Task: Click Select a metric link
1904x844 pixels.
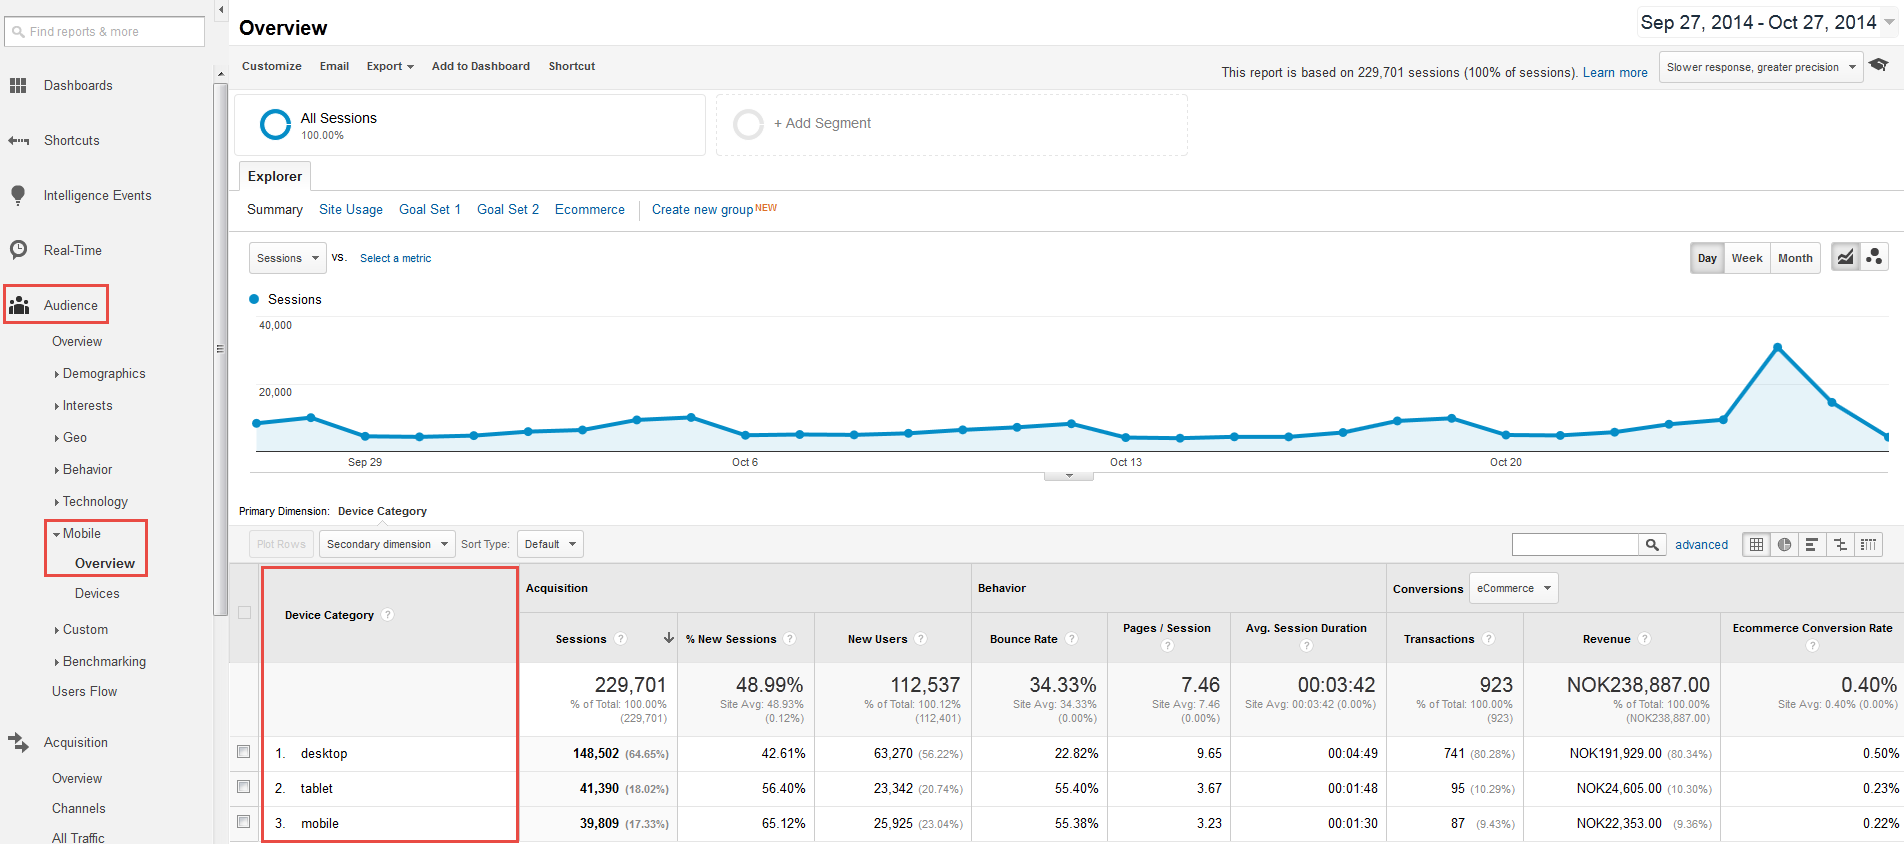Action: [396, 259]
